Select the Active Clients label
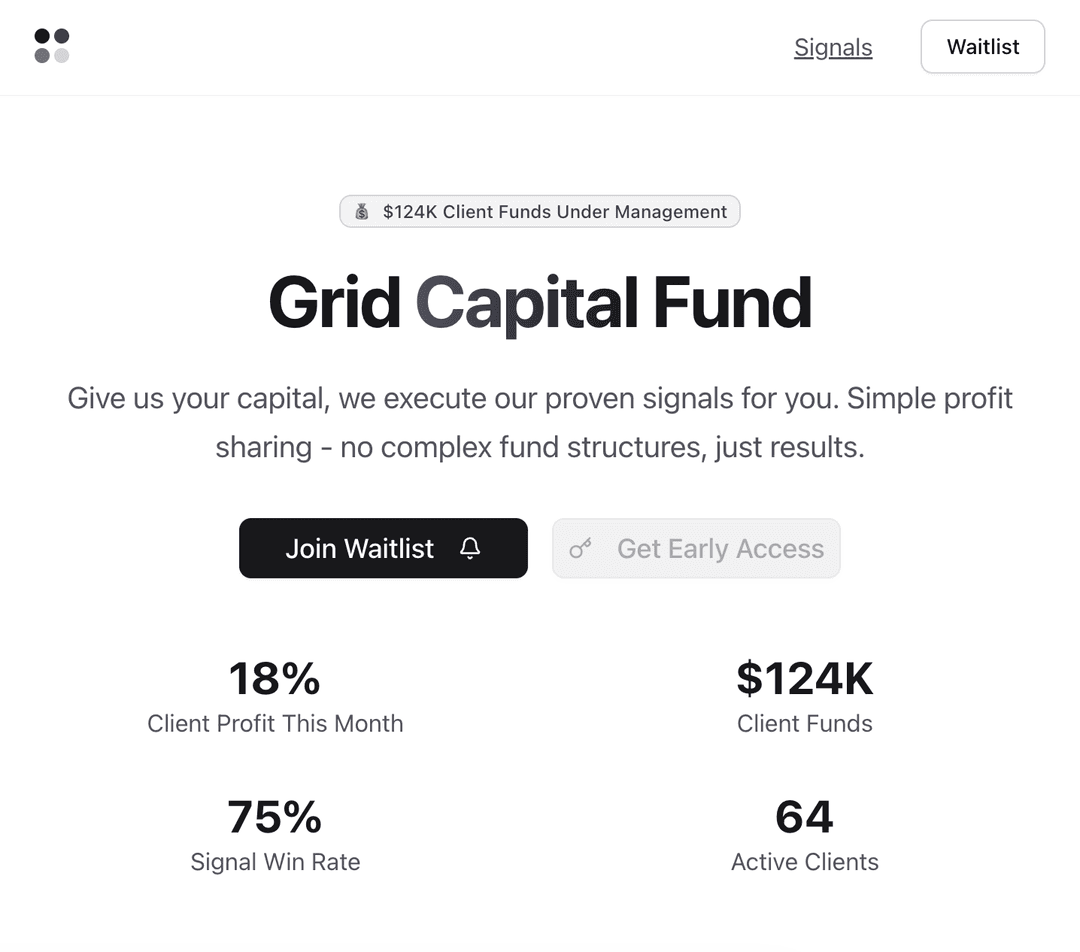Viewport: 1080px width, 952px height. tap(805, 862)
